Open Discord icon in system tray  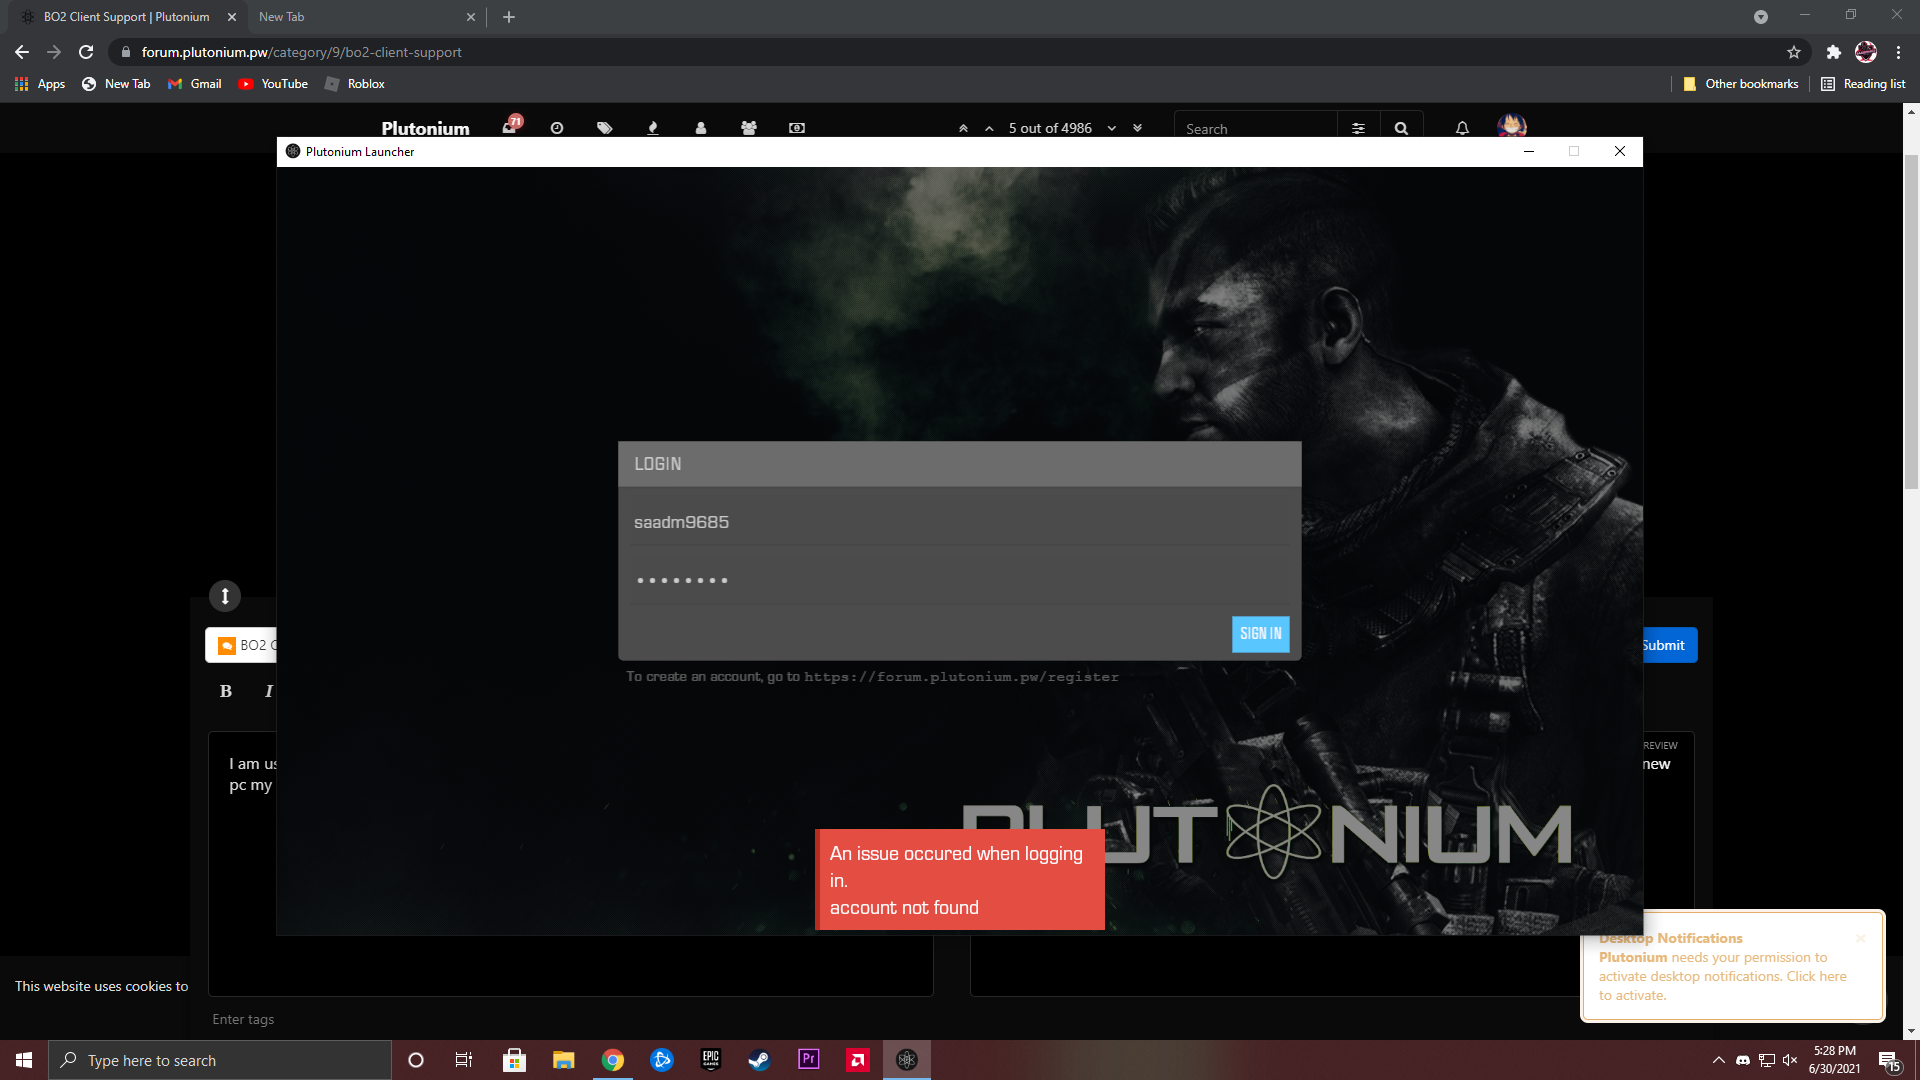[1743, 1060]
